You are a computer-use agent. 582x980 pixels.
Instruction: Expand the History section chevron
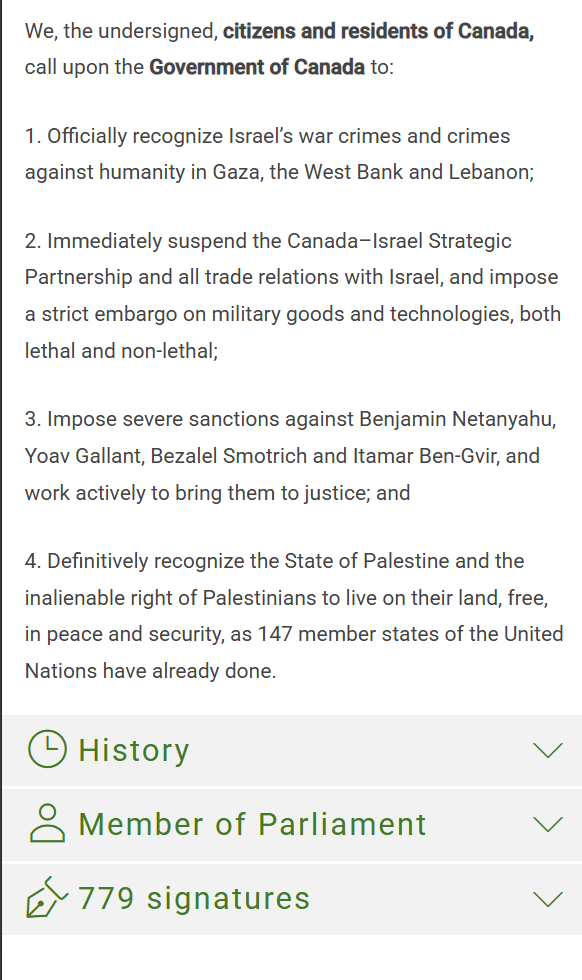coord(548,750)
